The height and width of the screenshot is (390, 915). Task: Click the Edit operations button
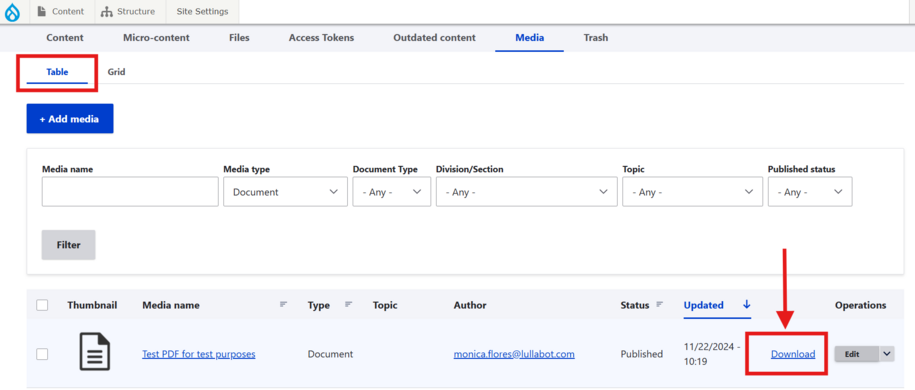(x=856, y=354)
